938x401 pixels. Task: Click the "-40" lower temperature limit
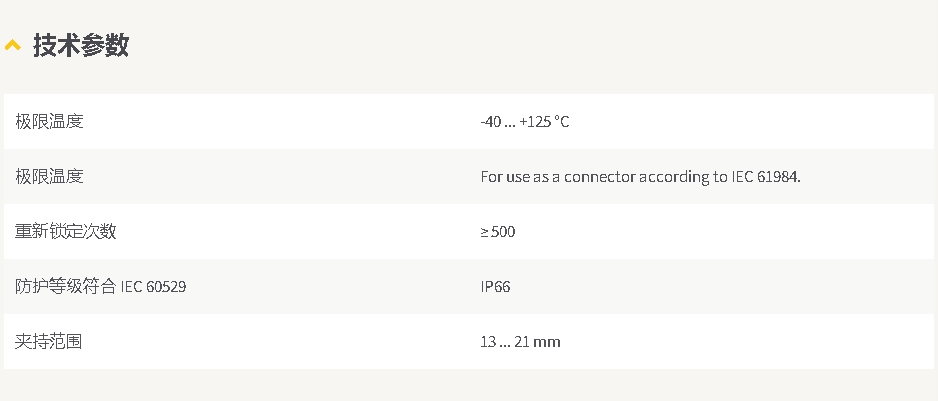(491, 121)
